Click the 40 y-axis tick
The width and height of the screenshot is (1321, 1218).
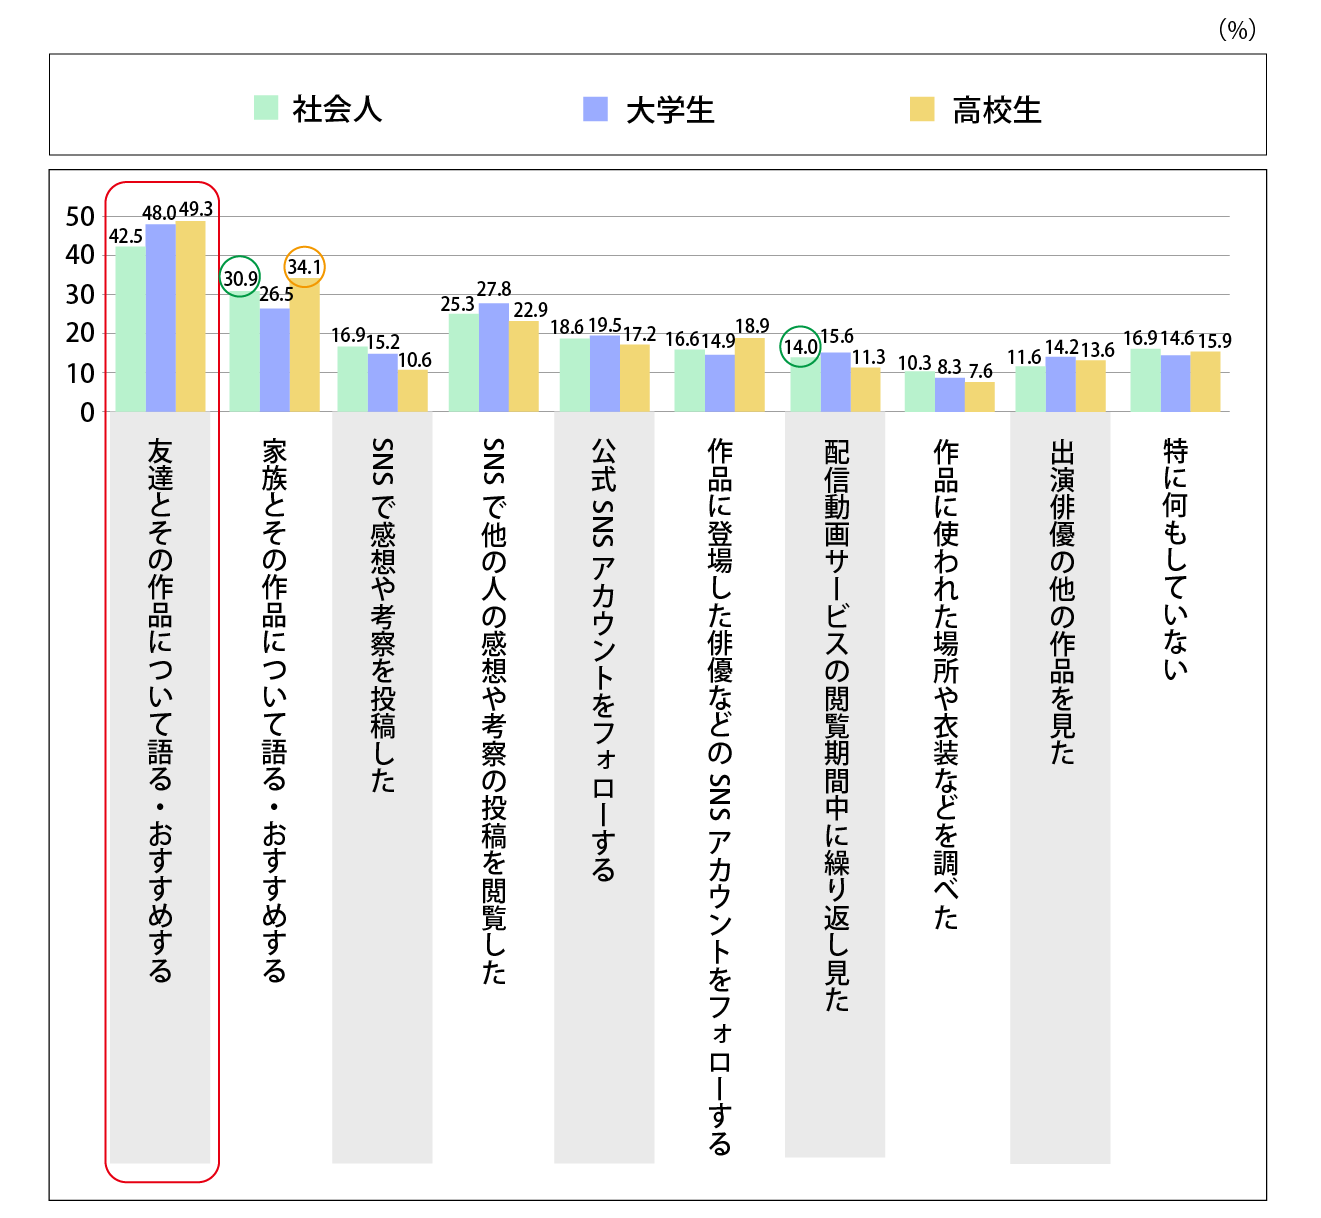click(x=80, y=256)
